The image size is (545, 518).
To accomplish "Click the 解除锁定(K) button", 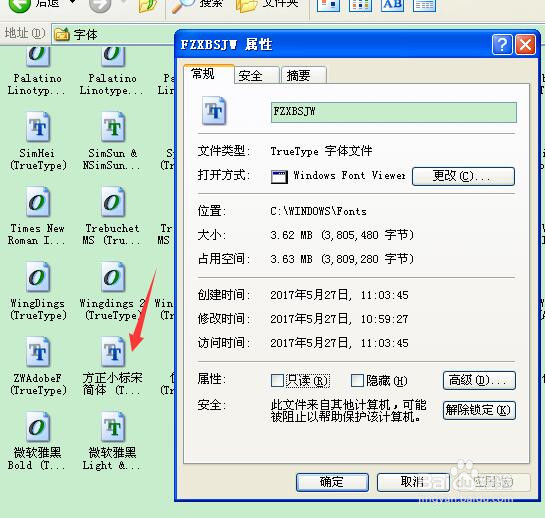I will (479, 410).
